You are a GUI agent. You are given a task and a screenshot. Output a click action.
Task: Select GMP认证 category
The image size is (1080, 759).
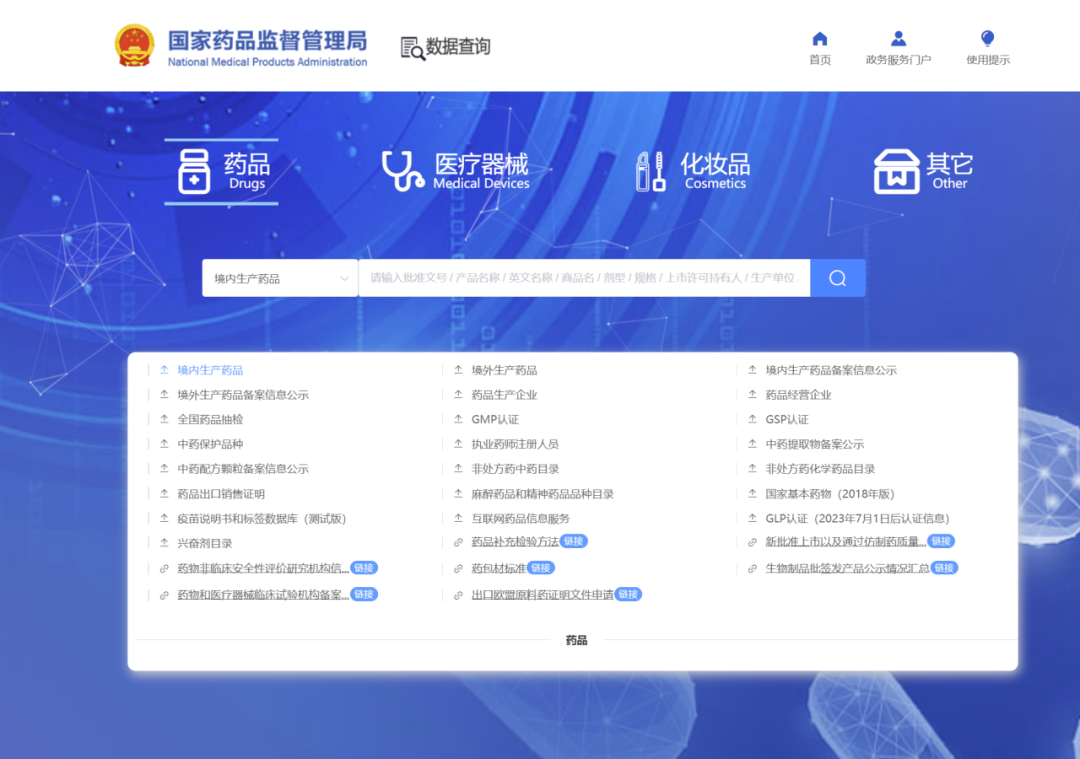point(495,419)
